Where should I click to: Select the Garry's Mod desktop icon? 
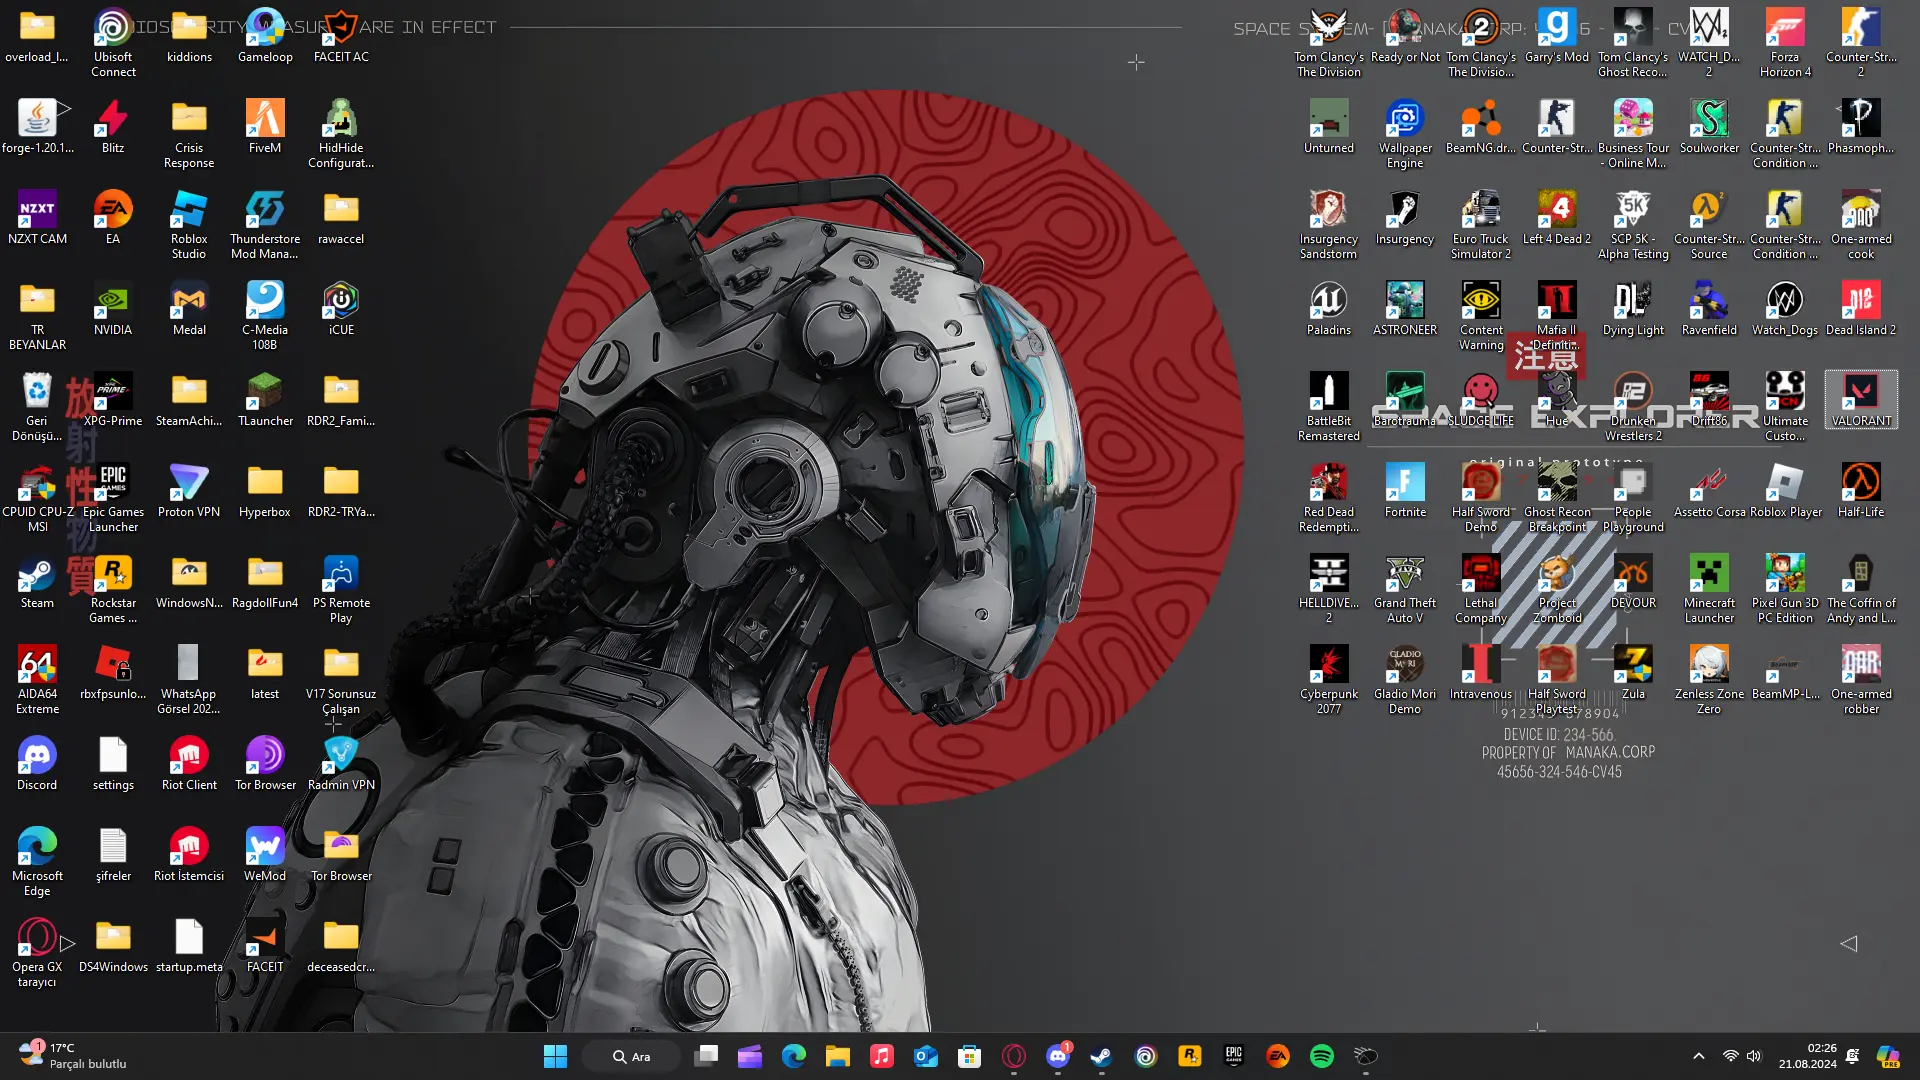point(1557,35)
